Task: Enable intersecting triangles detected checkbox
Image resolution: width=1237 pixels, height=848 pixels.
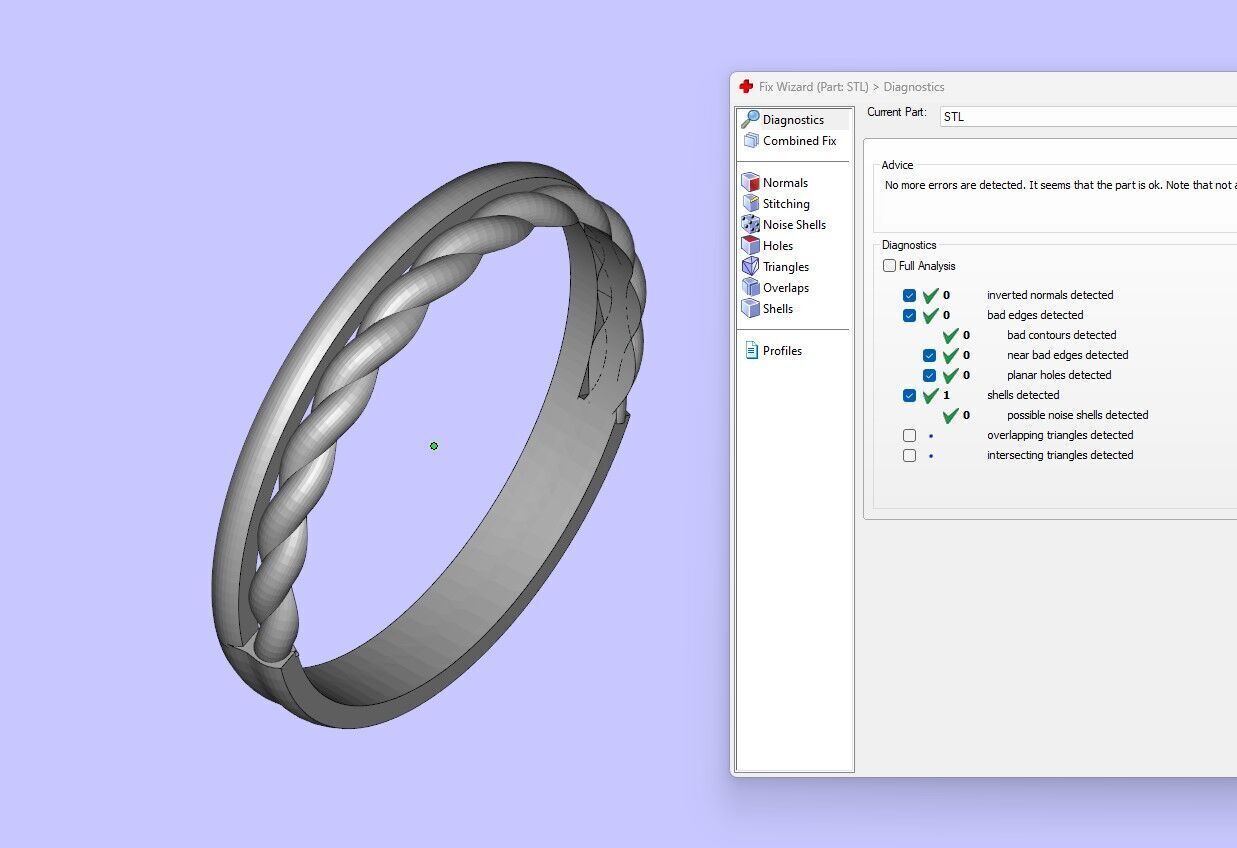Action: (x=909, y=455)
